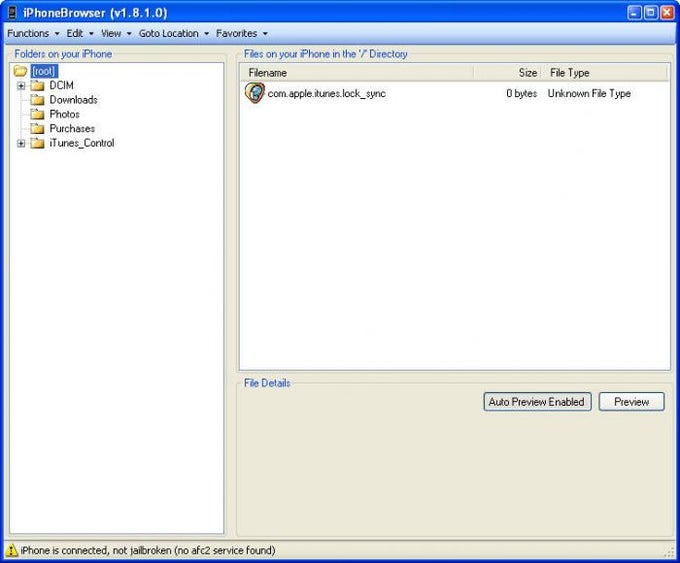This screenshot has height=563, width=680.
Task: Select file com.apple.itunes.lock_sync
Action: coord(327,93)
